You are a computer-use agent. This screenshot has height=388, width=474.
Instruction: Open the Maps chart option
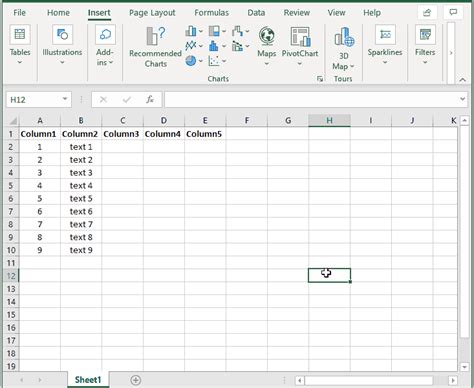point(267,46)
